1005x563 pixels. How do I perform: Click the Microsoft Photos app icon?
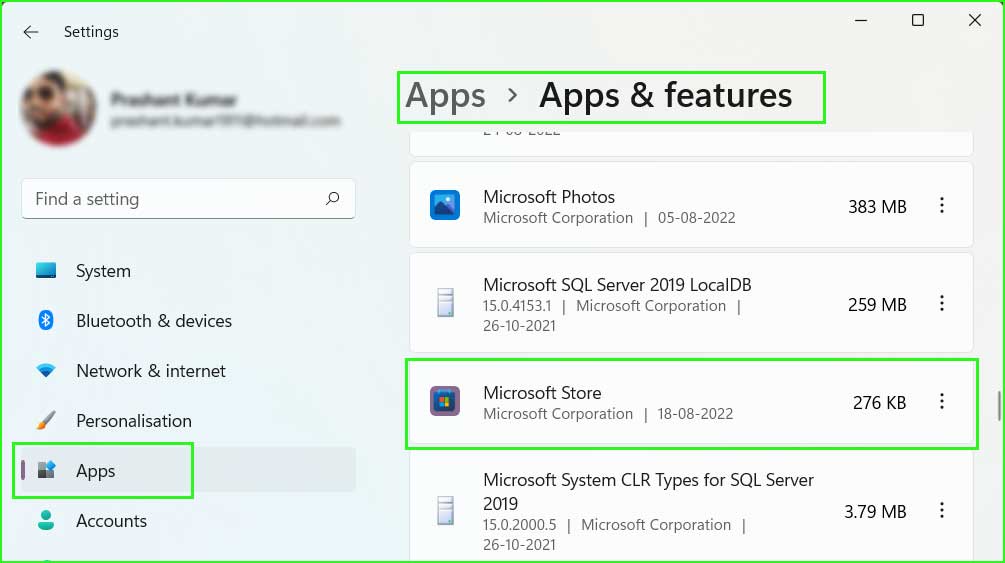[x=445, y=205]
